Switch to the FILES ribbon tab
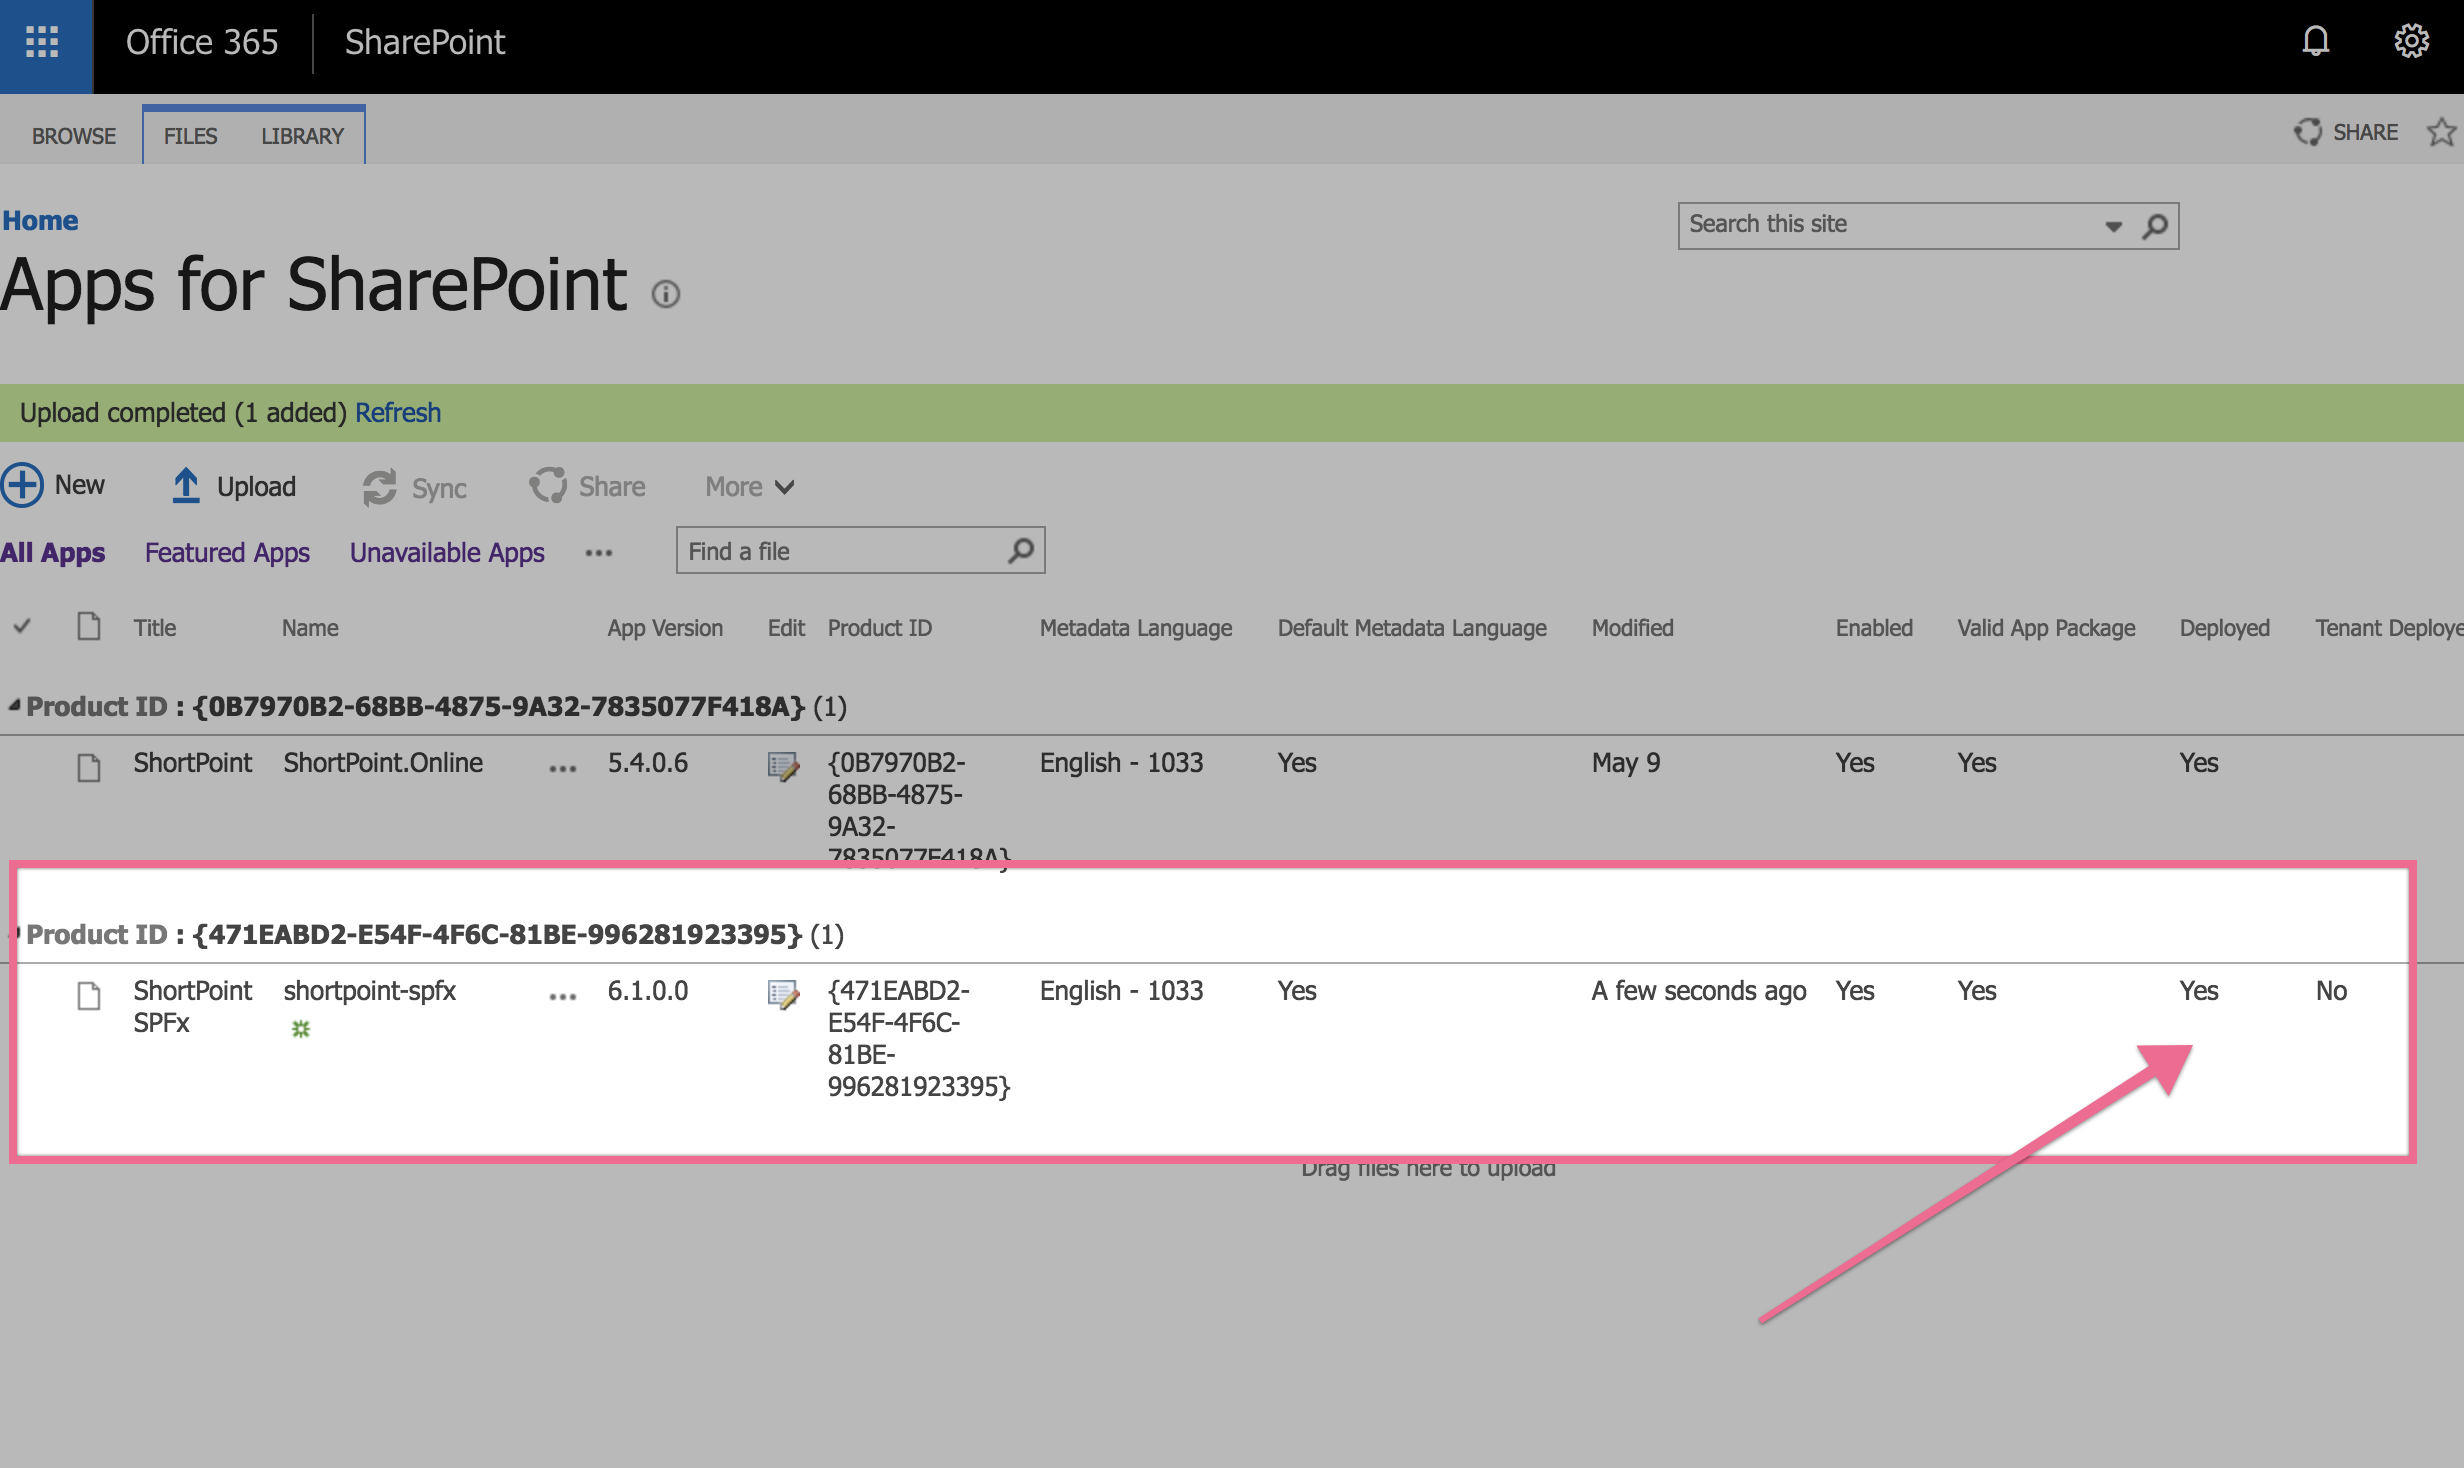2464x1468 pixels. (190, 136)
